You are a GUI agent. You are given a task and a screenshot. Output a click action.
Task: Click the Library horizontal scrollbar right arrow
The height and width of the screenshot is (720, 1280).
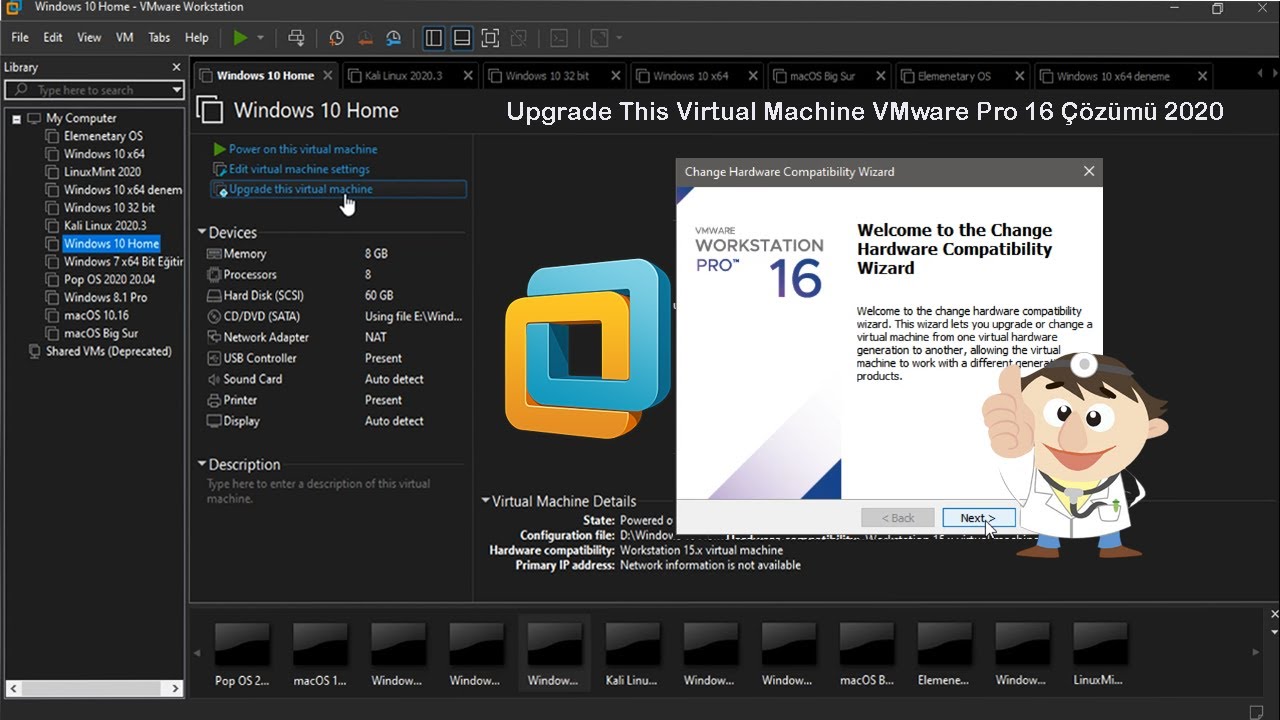[176, 689]
